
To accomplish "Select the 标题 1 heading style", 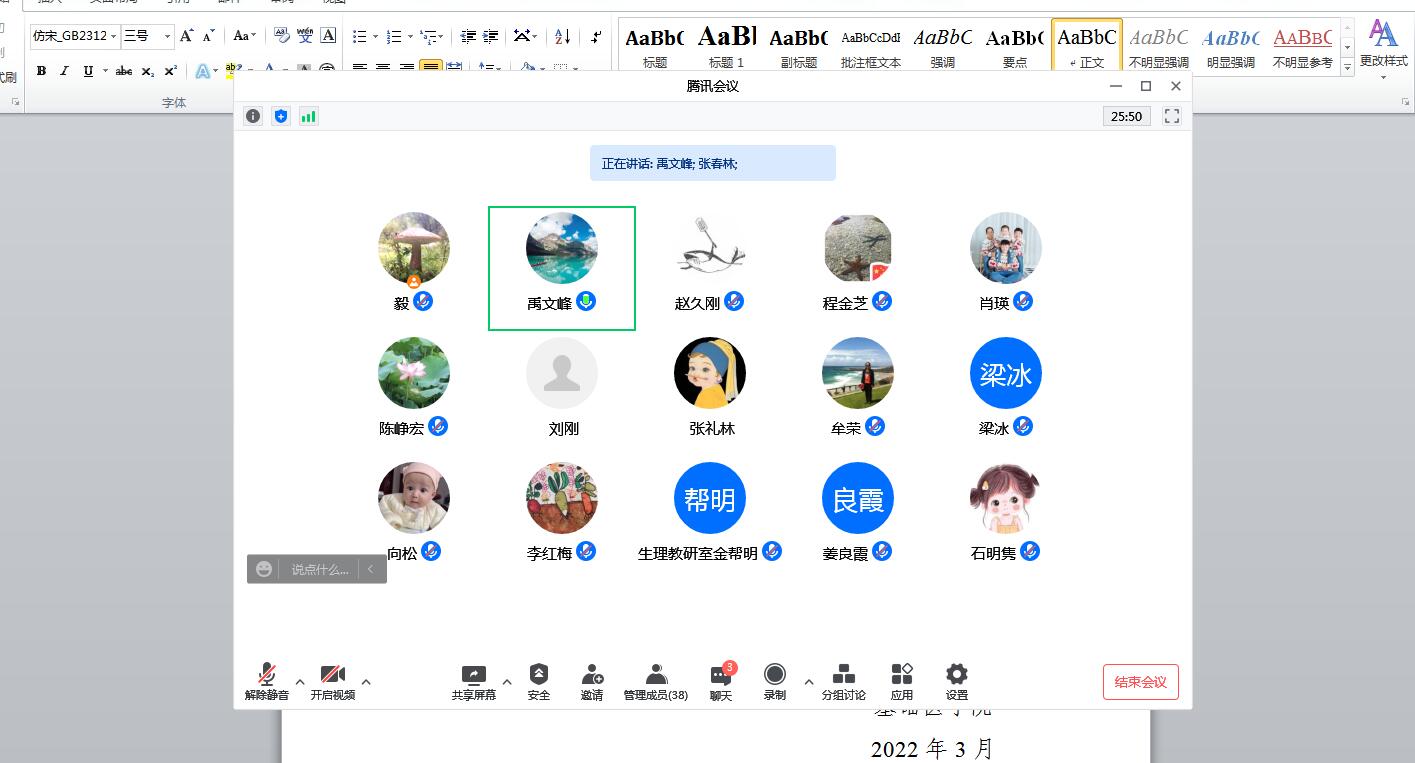I will point(727,45).
